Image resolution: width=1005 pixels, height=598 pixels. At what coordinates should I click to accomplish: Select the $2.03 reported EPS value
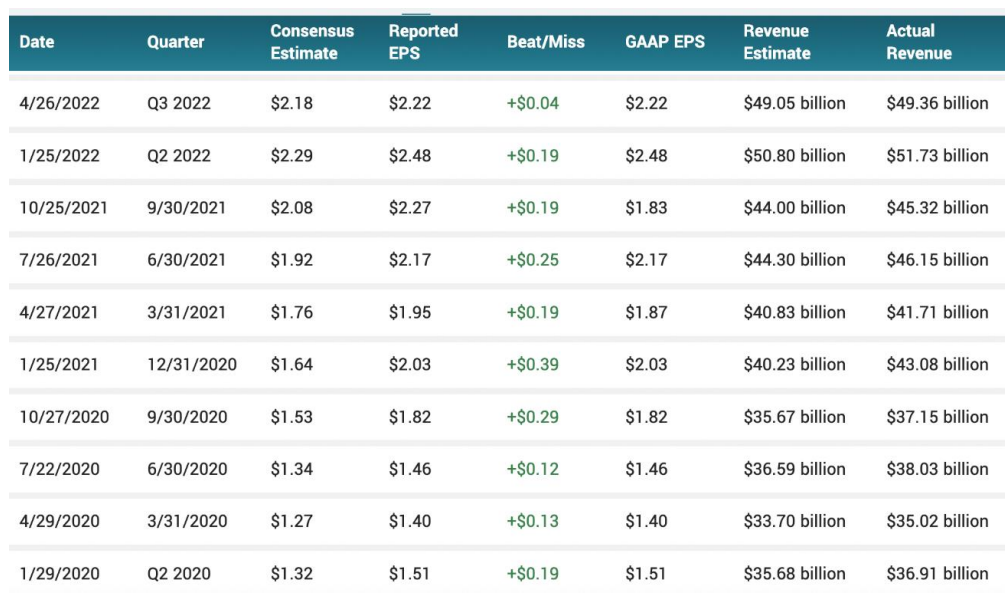[x=410, y=364]
